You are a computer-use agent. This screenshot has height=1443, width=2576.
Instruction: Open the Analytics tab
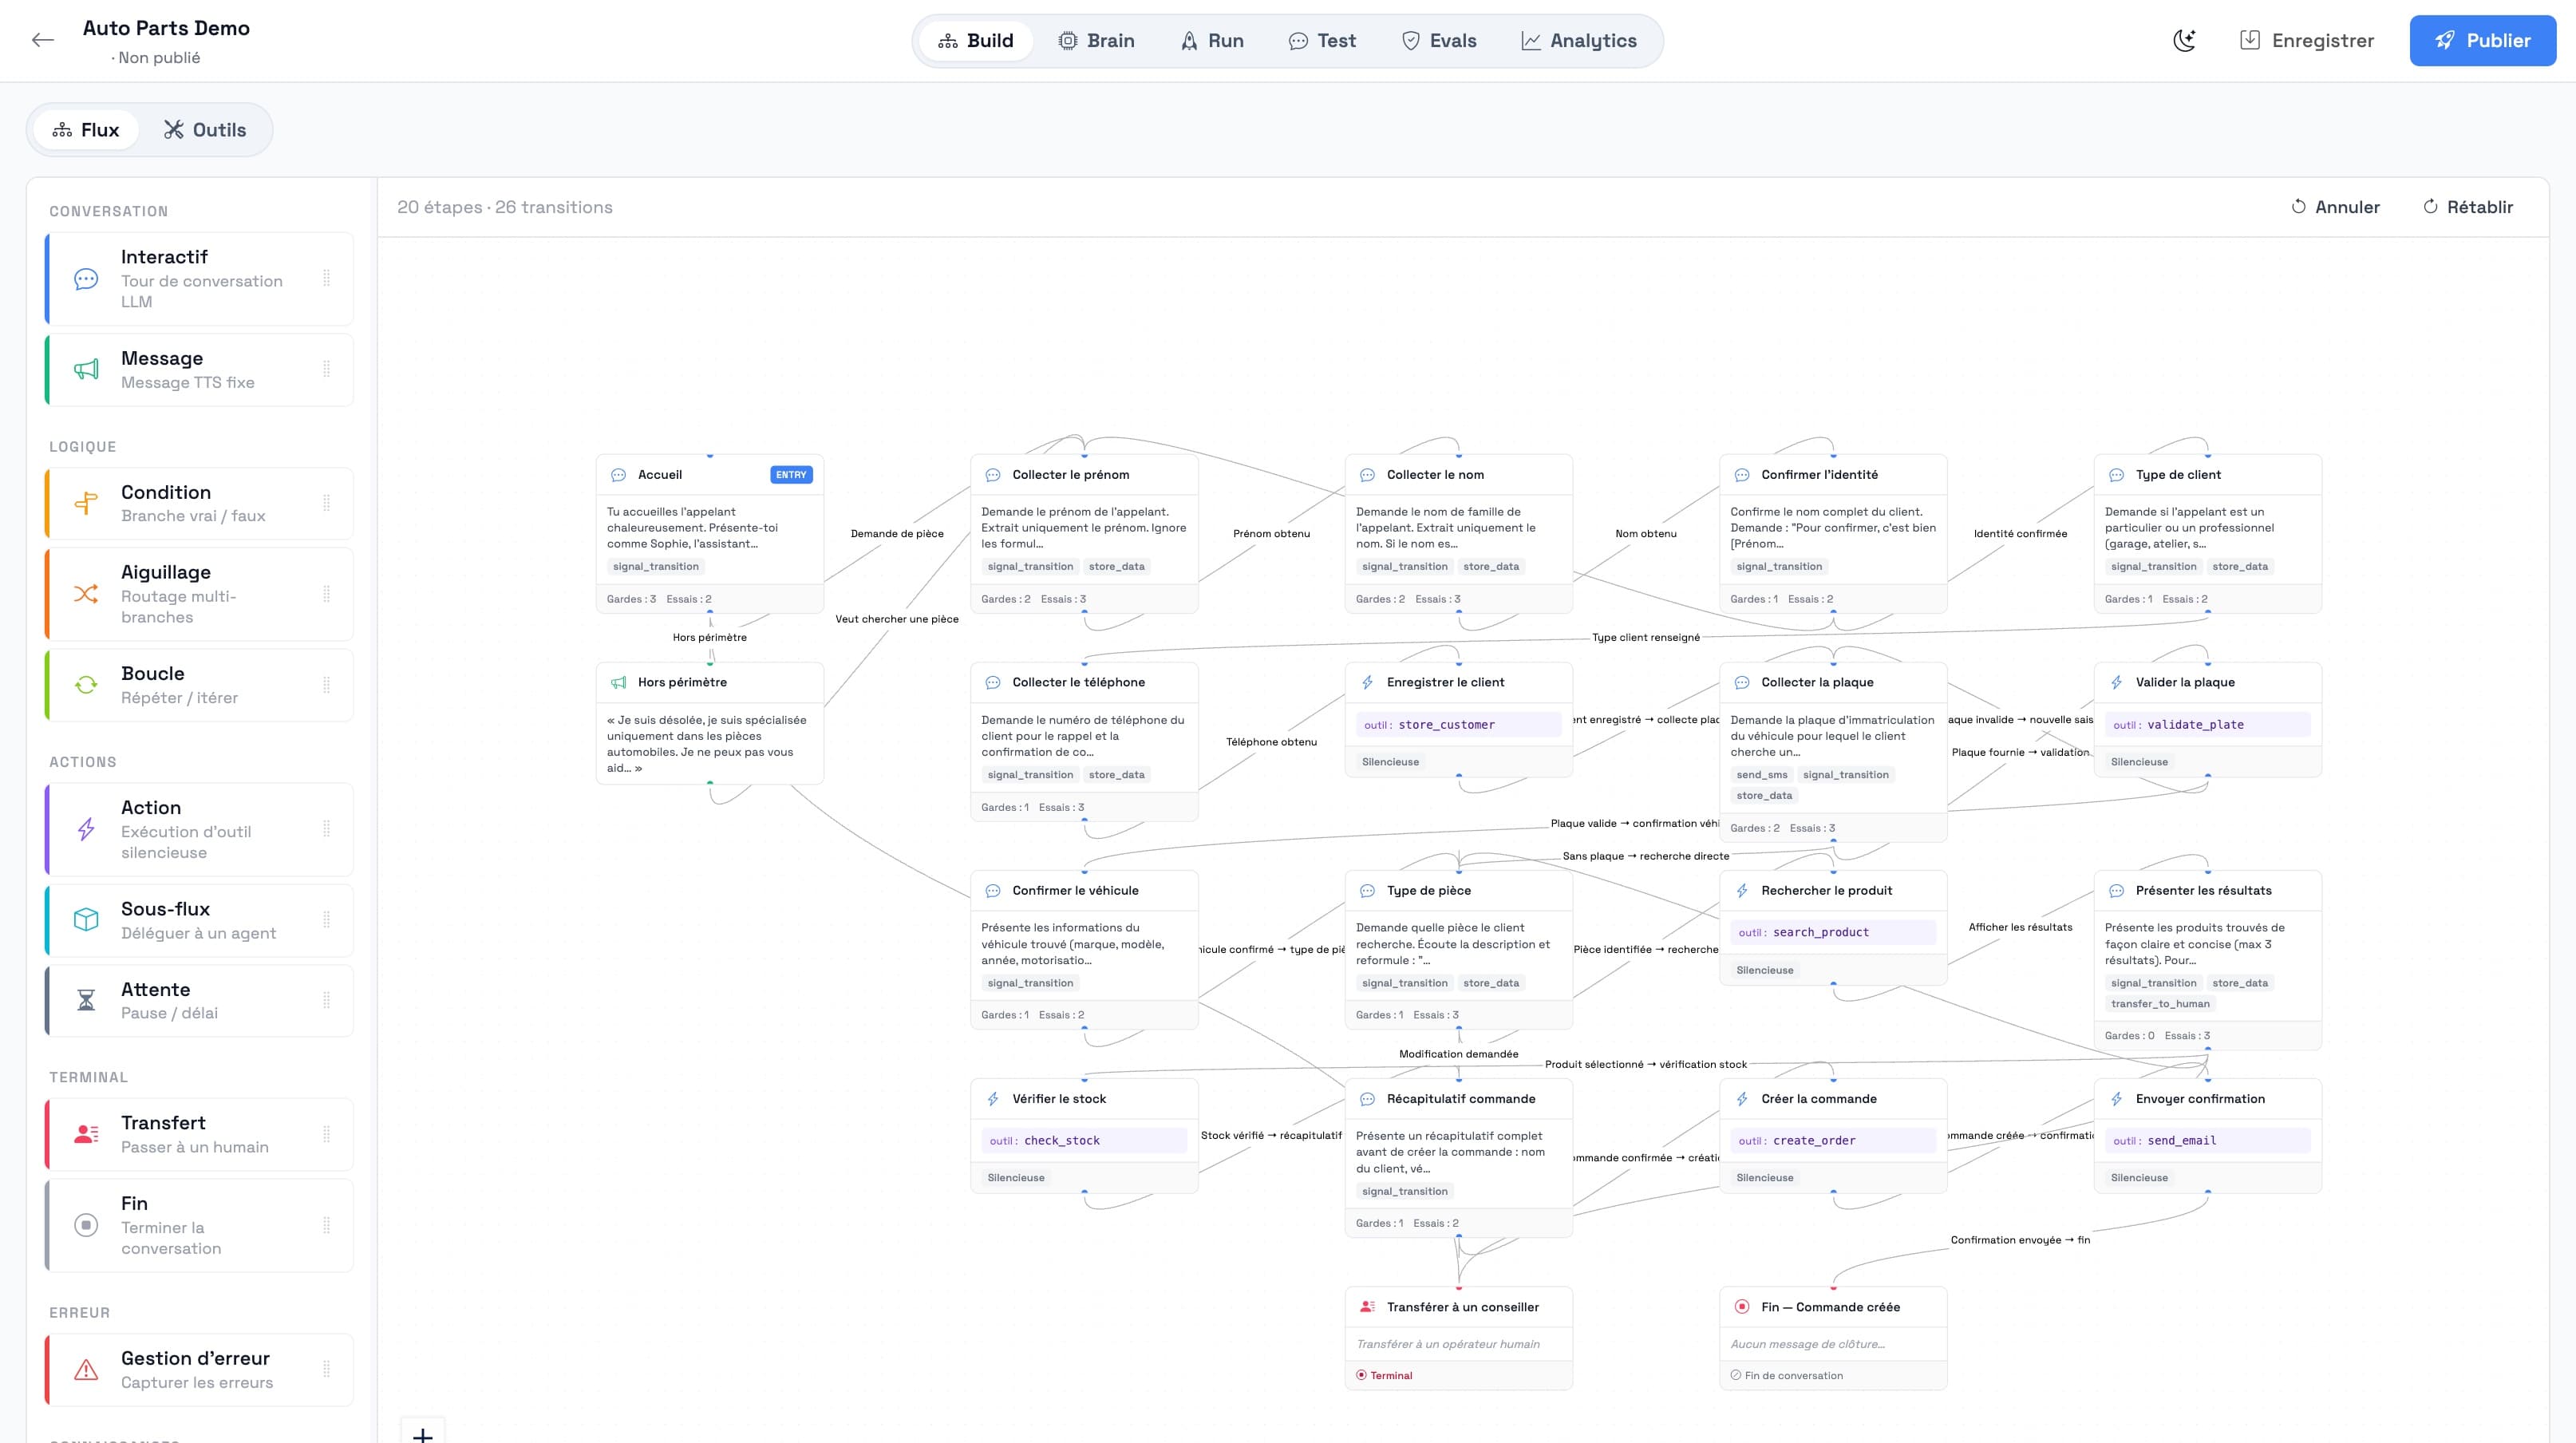tap(1579, 41)
